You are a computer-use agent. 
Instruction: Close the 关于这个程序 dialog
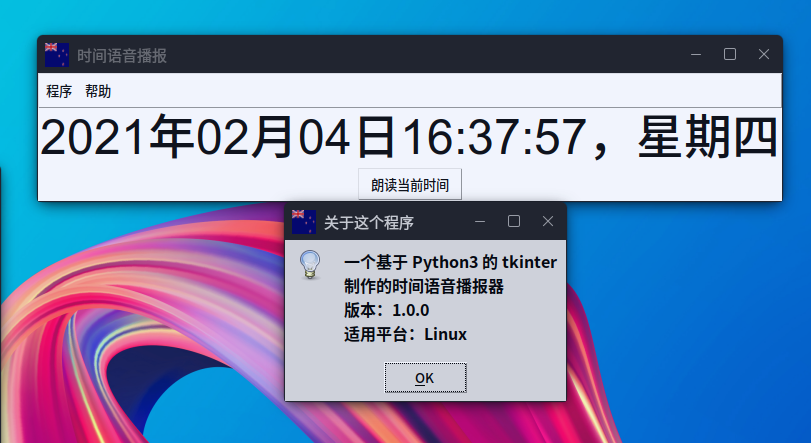click(x=548, y=221)
